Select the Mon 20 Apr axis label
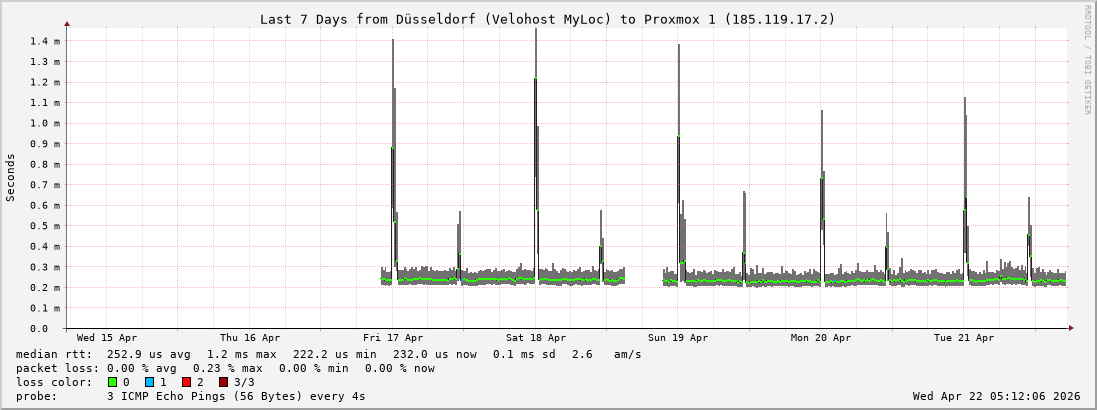Image resolution: width=1097 pixels, height=410 pixels. click(x=821, y=338)
